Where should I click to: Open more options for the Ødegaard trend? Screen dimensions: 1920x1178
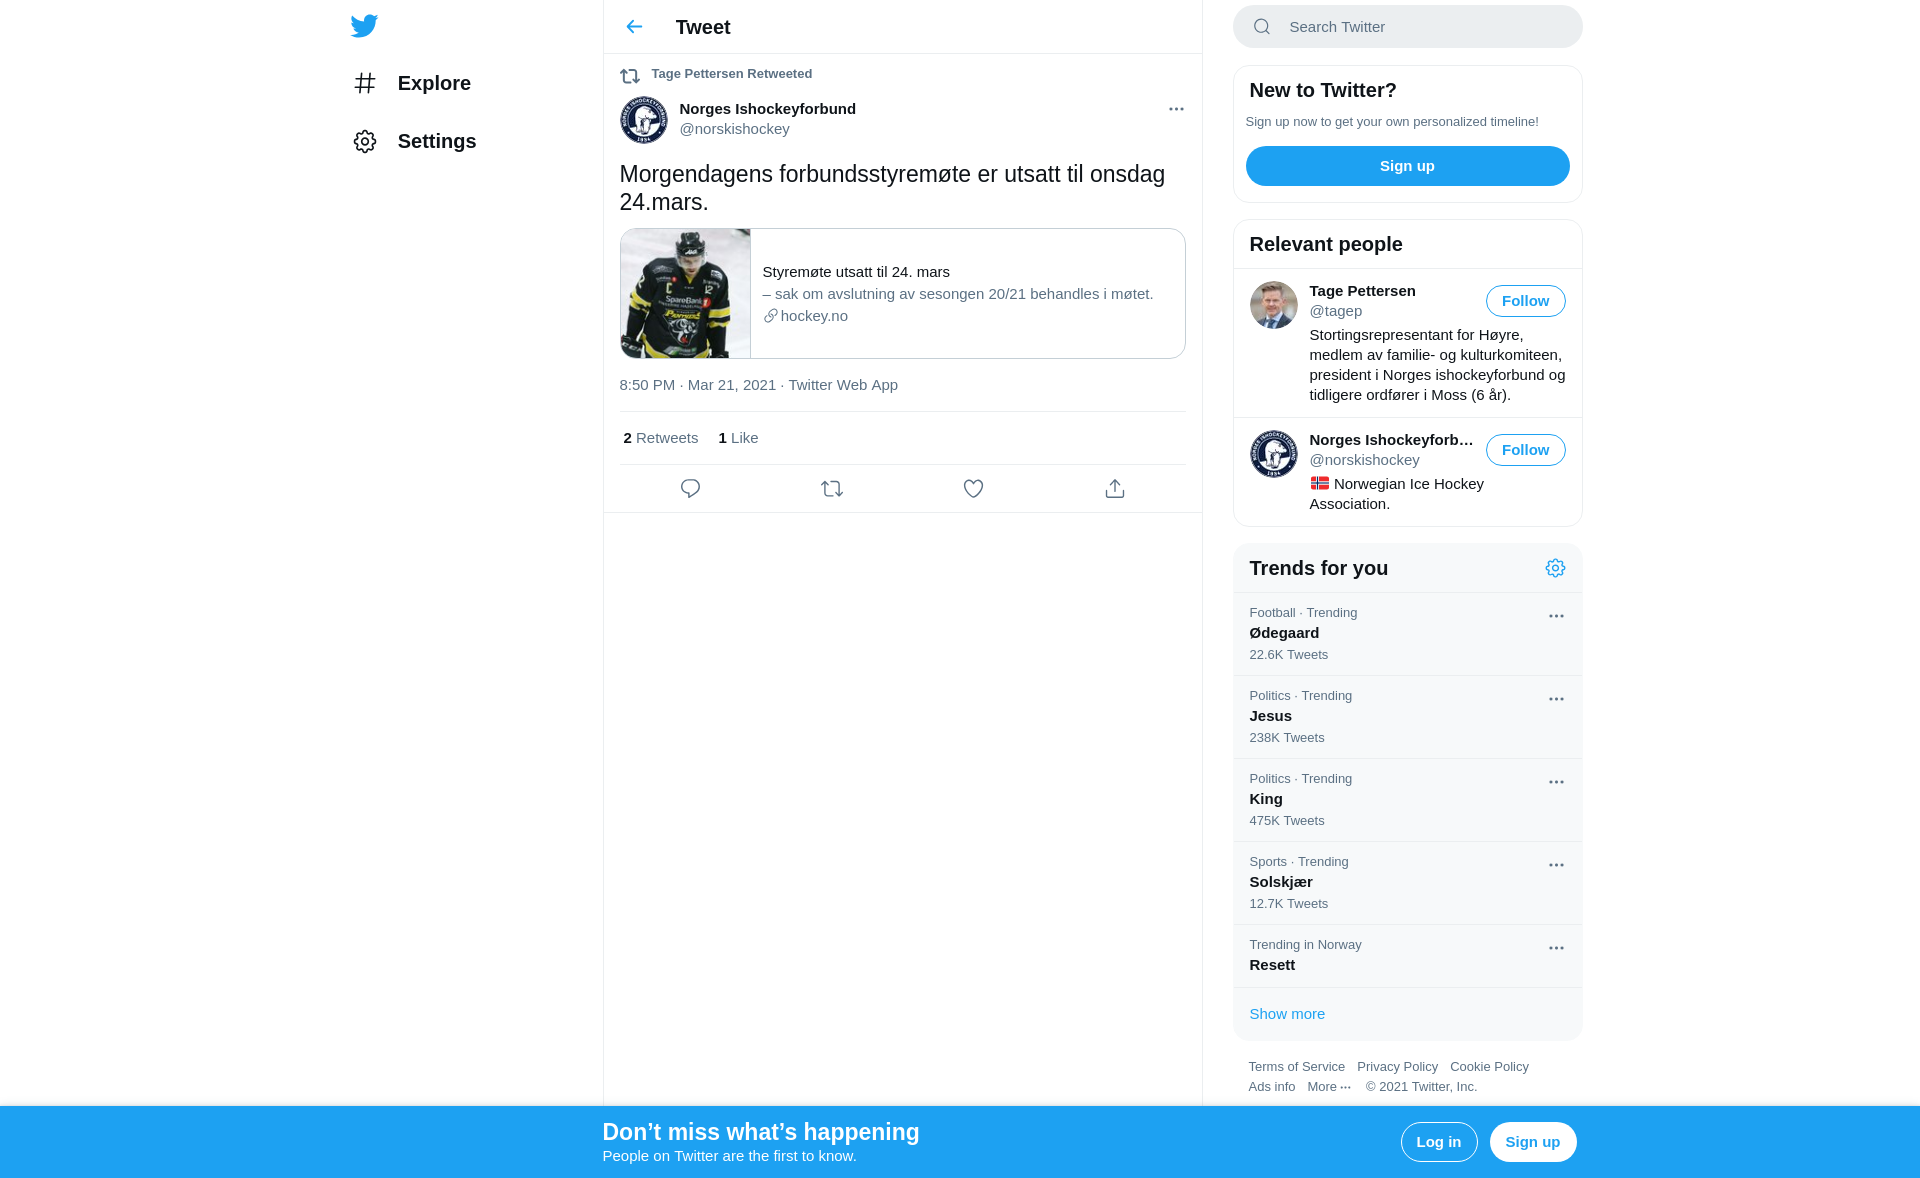[x=1556, y=616]
